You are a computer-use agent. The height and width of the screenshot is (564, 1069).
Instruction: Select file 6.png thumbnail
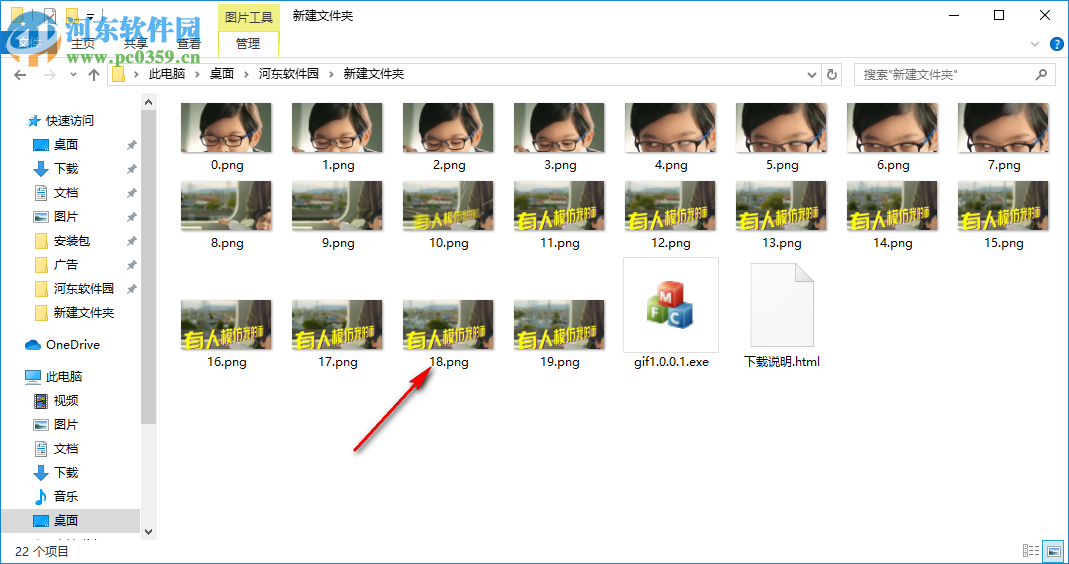[x=892, y=128]
